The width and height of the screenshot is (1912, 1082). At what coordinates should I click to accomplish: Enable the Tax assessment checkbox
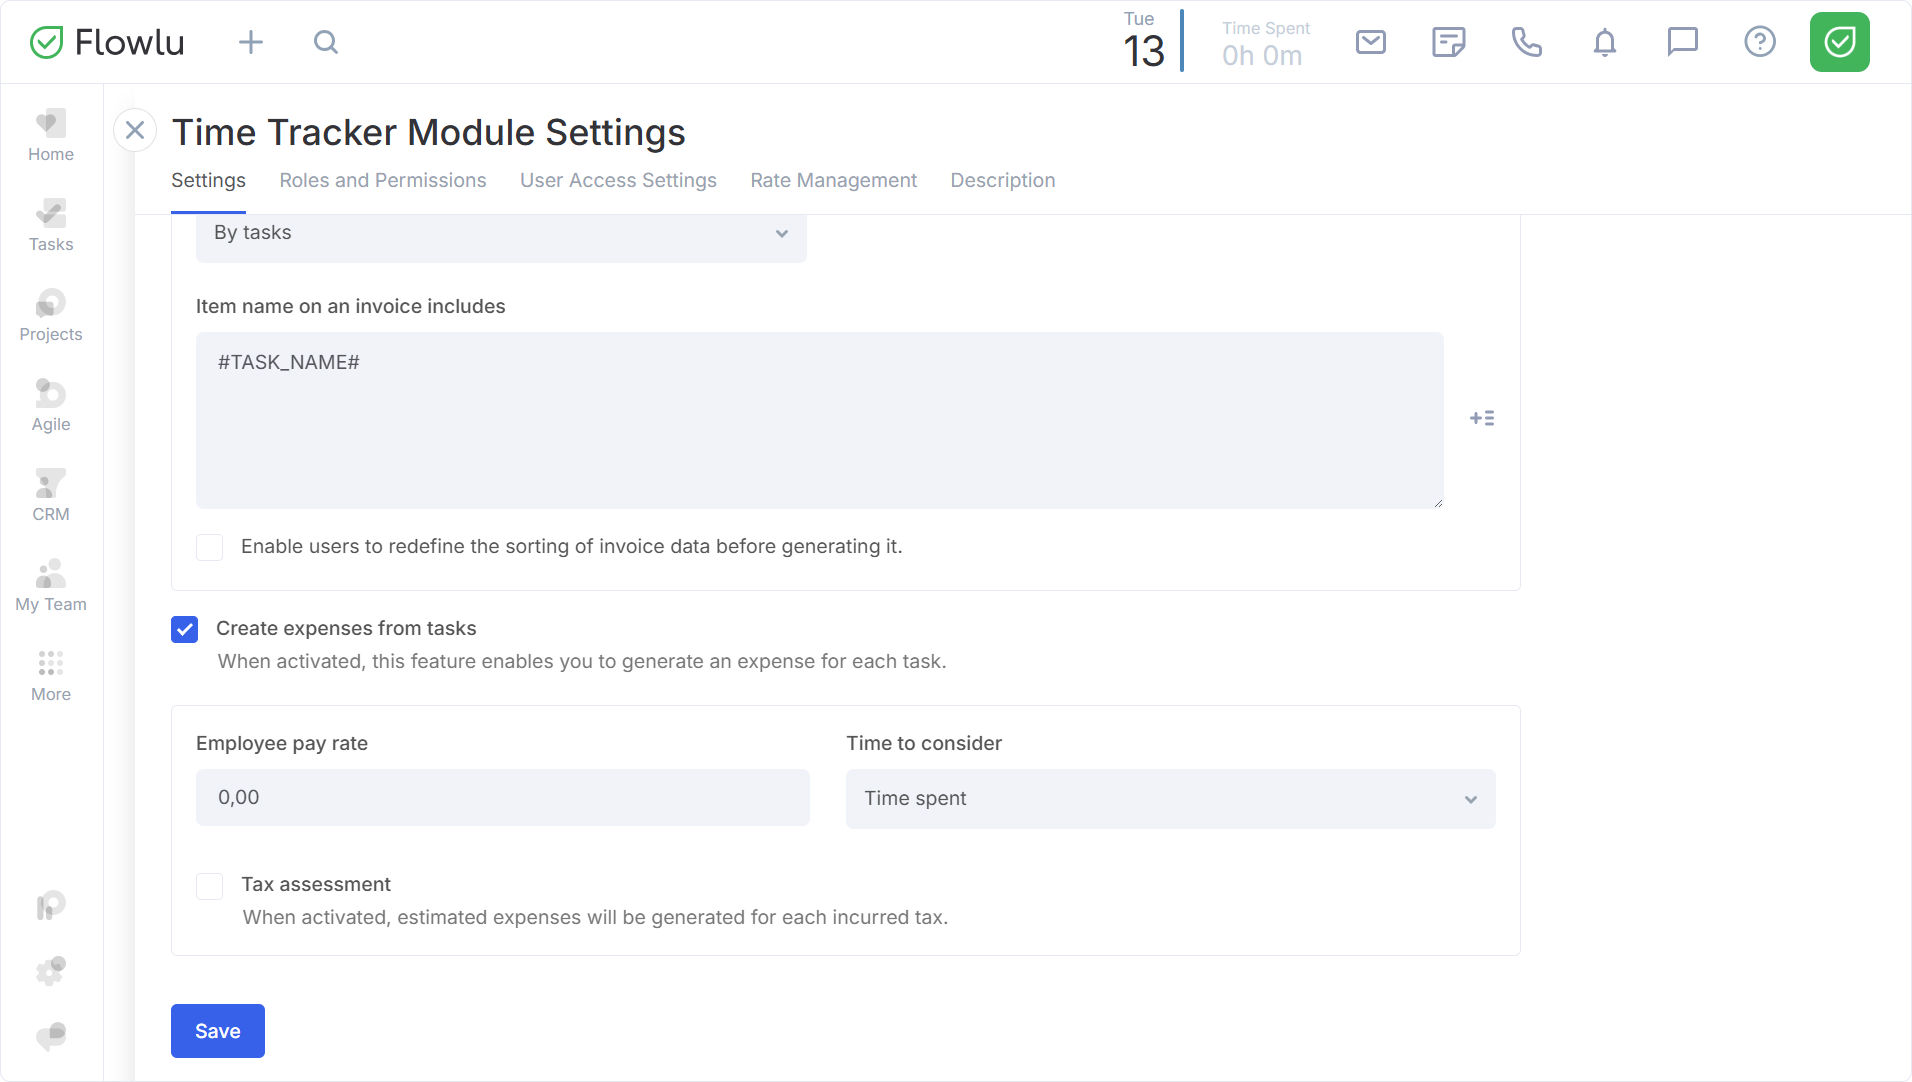[x=210, y=886]
